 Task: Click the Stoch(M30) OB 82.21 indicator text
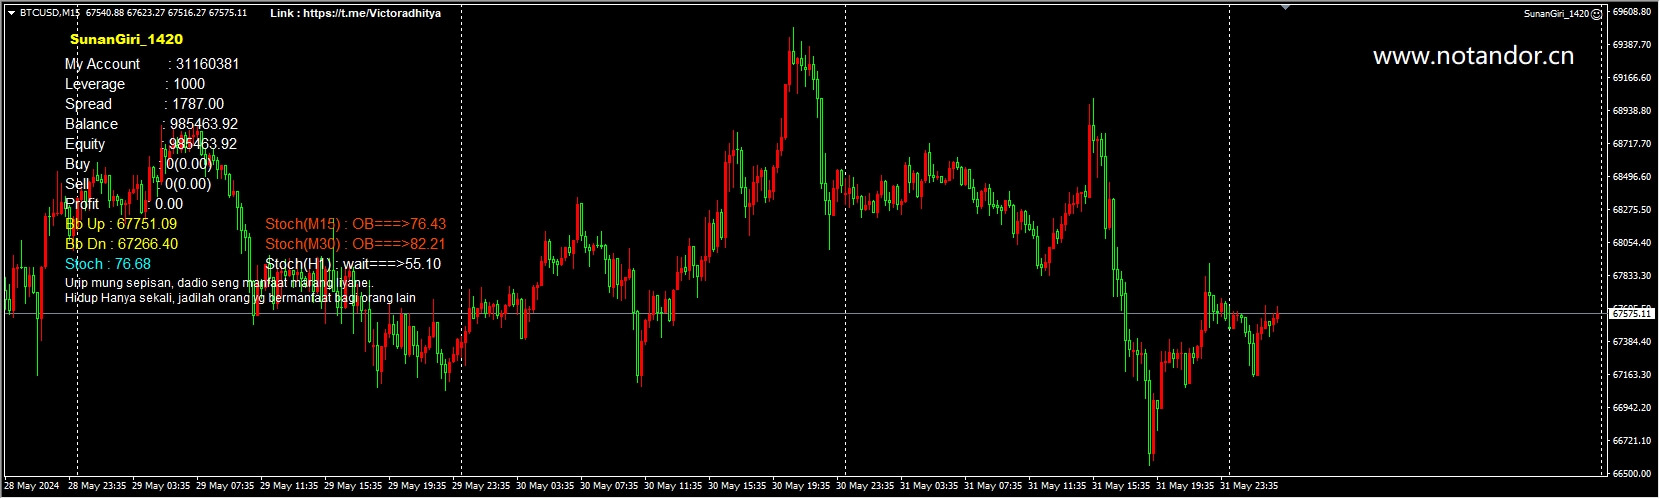(x=355, y=244)
